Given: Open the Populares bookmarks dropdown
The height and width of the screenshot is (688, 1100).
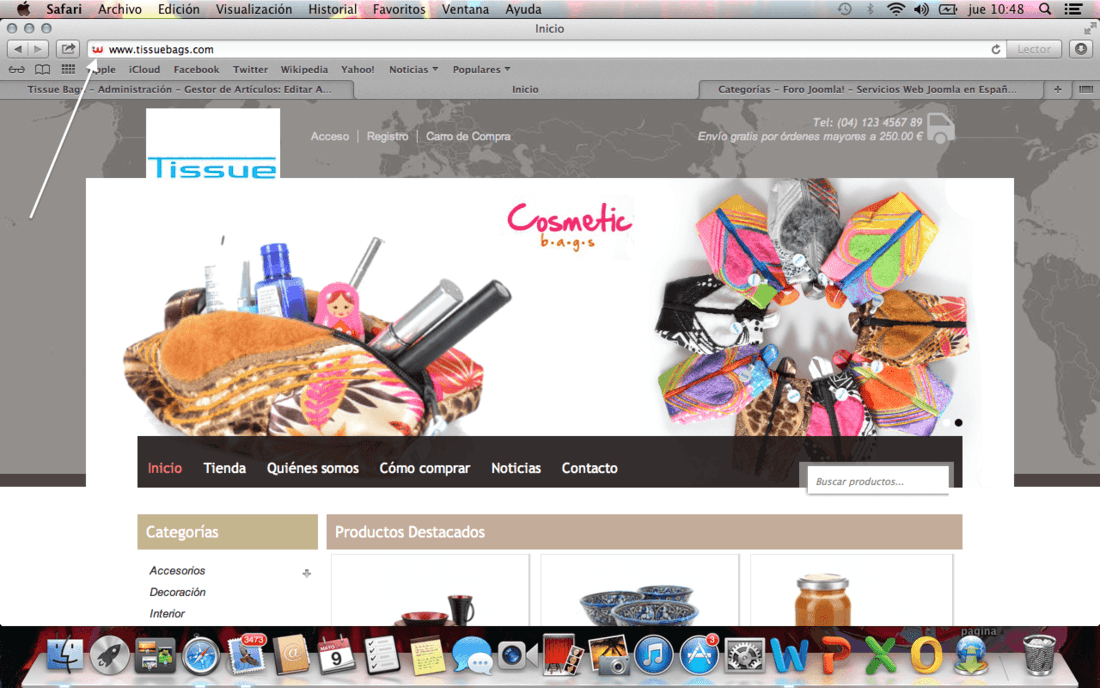Looking at the screenshot, I should click(x=481, y=69).
